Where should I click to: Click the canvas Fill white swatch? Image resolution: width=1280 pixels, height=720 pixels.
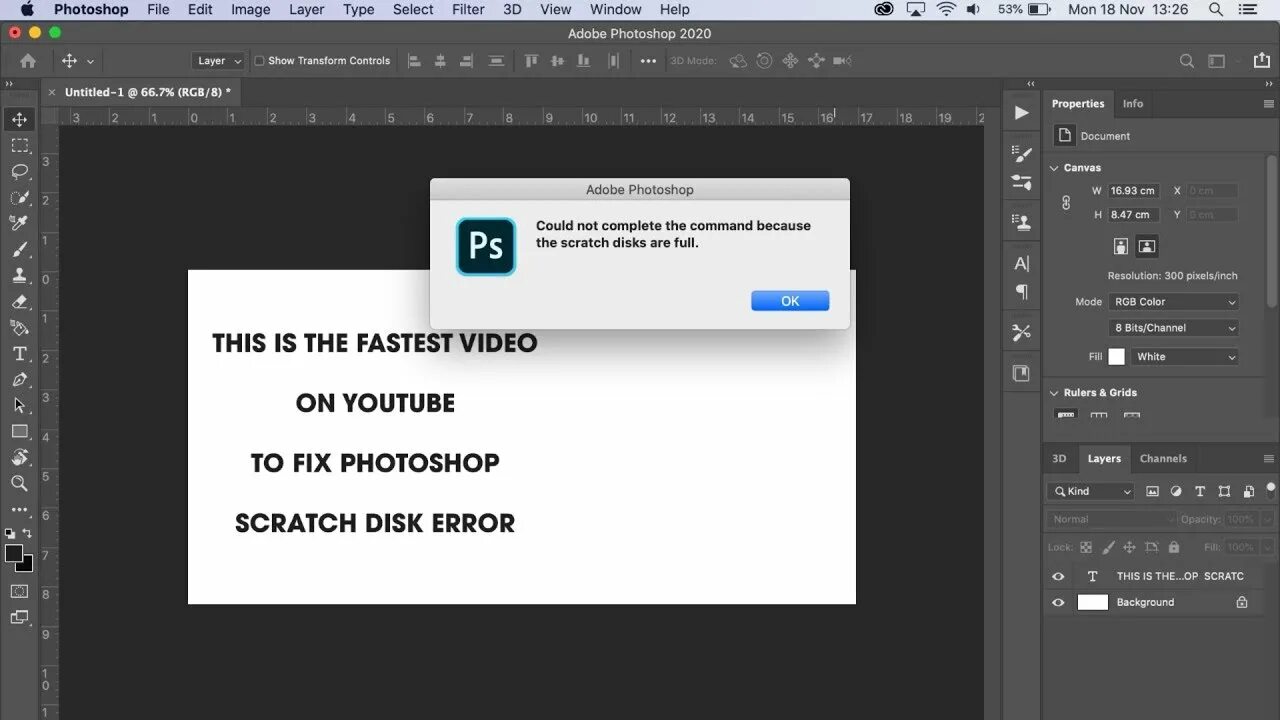[x=1116, y=356]
